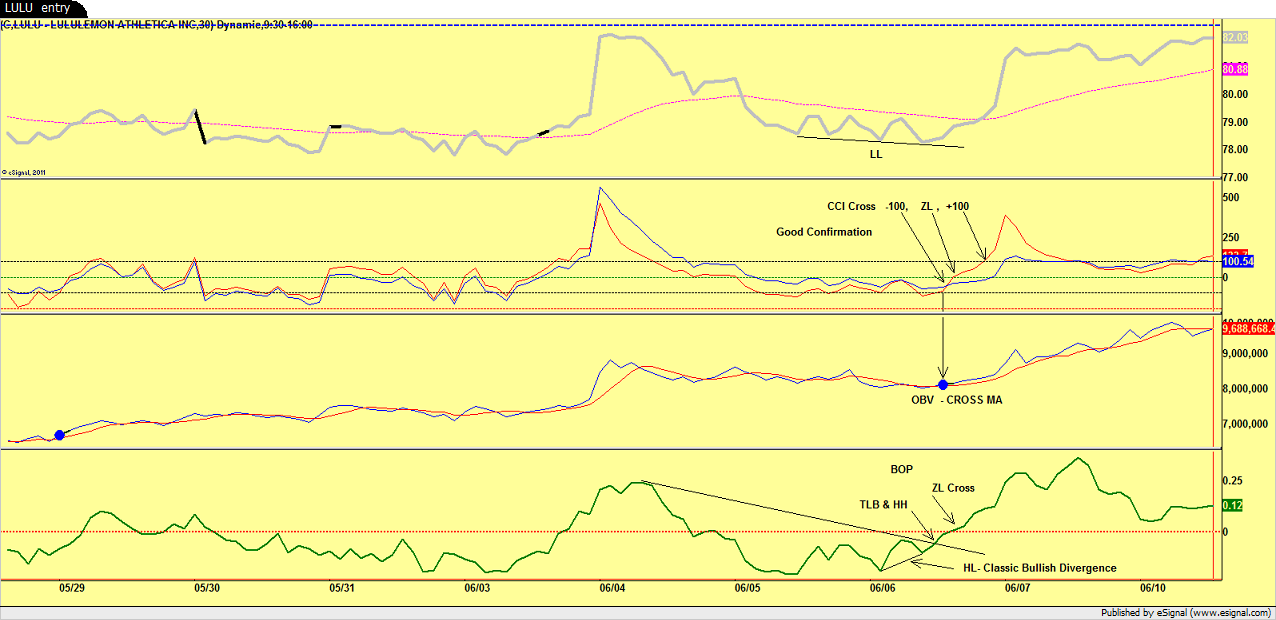This screenshot has height=620, width=1276.
Task: Click the 250 value on the CCI axis
Action: point(1233,237)
